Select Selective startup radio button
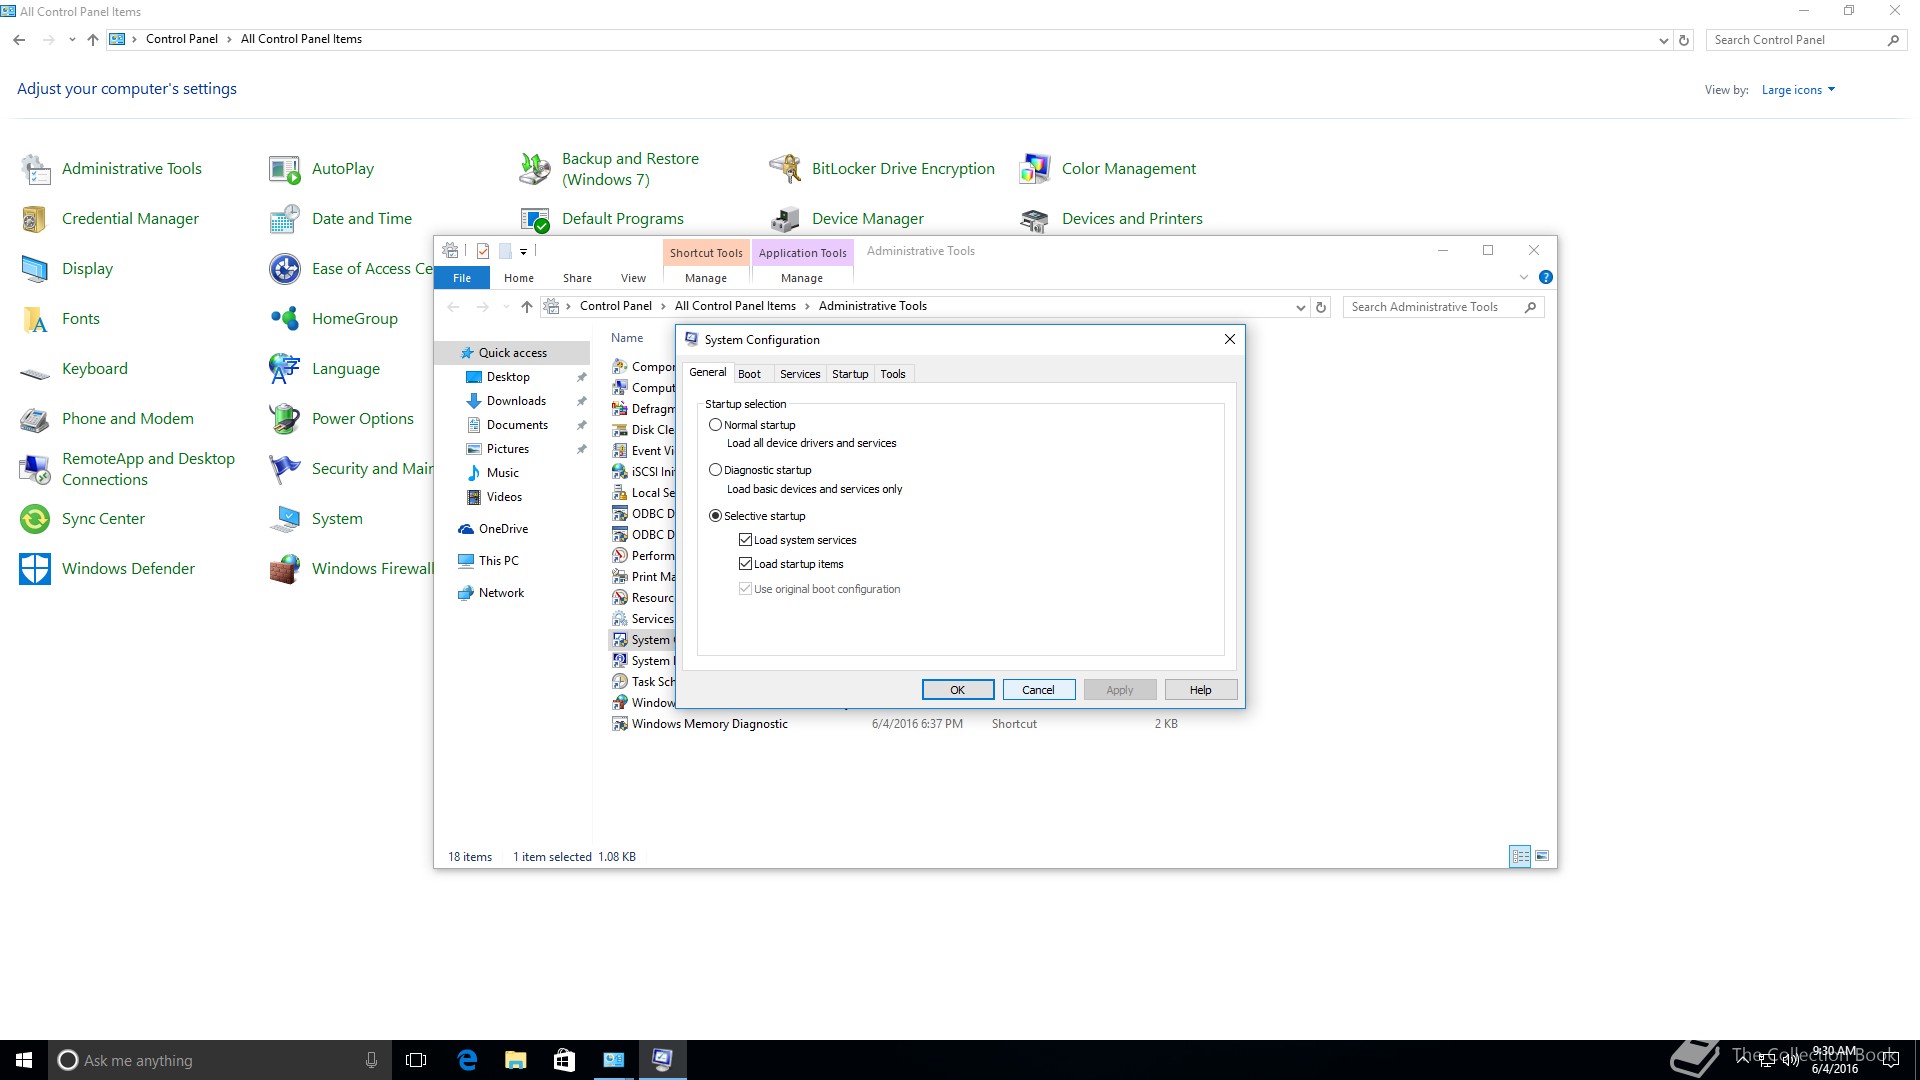 [715, 516]
